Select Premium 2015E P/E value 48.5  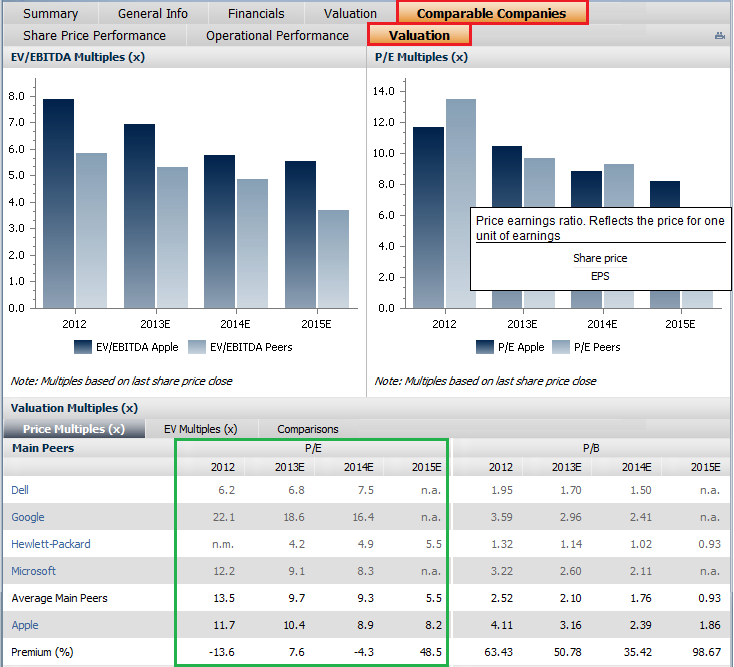431,652
